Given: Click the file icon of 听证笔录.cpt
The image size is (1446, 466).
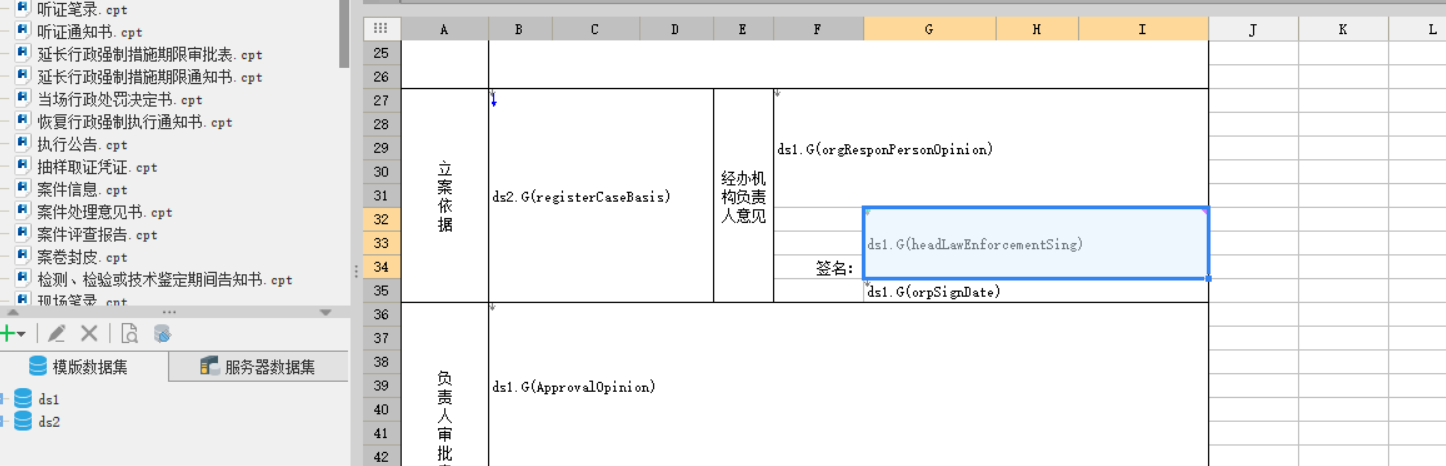Looking at the screenshot, I should [x=23, y=8].
